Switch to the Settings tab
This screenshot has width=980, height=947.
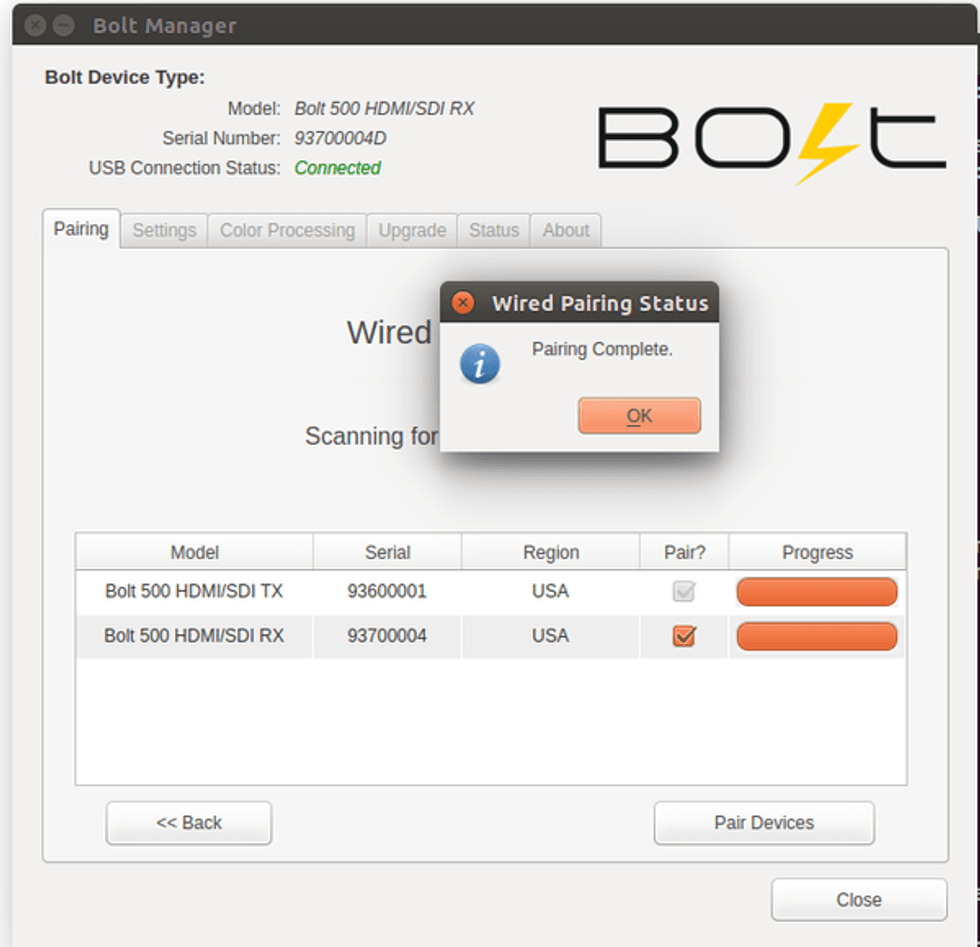point(164,231)
